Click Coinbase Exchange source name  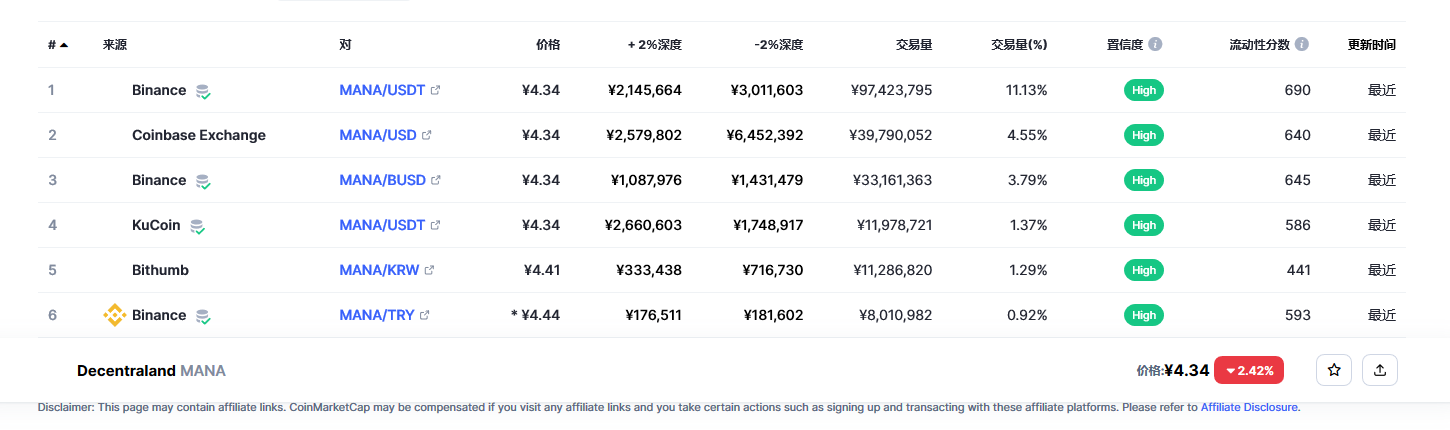point(199,135)
